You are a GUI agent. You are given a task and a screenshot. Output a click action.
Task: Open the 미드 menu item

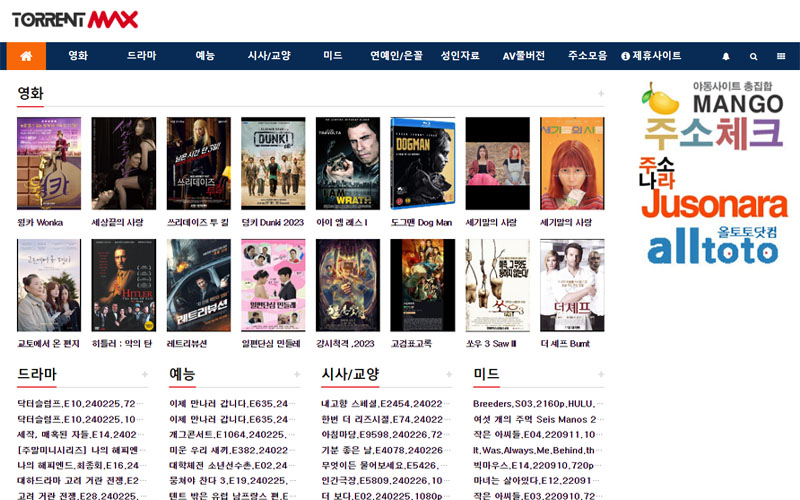pyautogui.click(x=333, y=56)
